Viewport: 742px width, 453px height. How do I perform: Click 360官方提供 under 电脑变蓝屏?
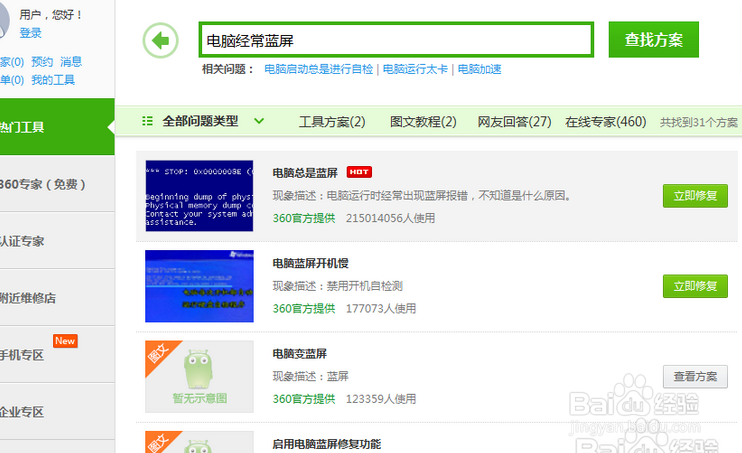(x=304, y=399)
